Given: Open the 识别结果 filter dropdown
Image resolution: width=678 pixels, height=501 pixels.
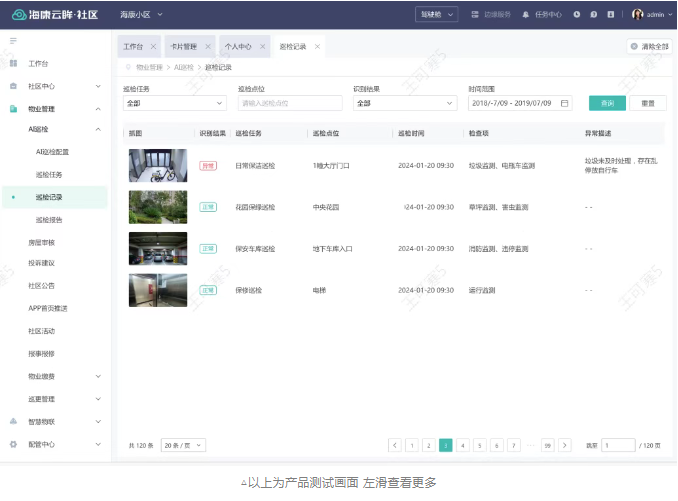Looking at the screenshot, I should (x=405, y=103).
